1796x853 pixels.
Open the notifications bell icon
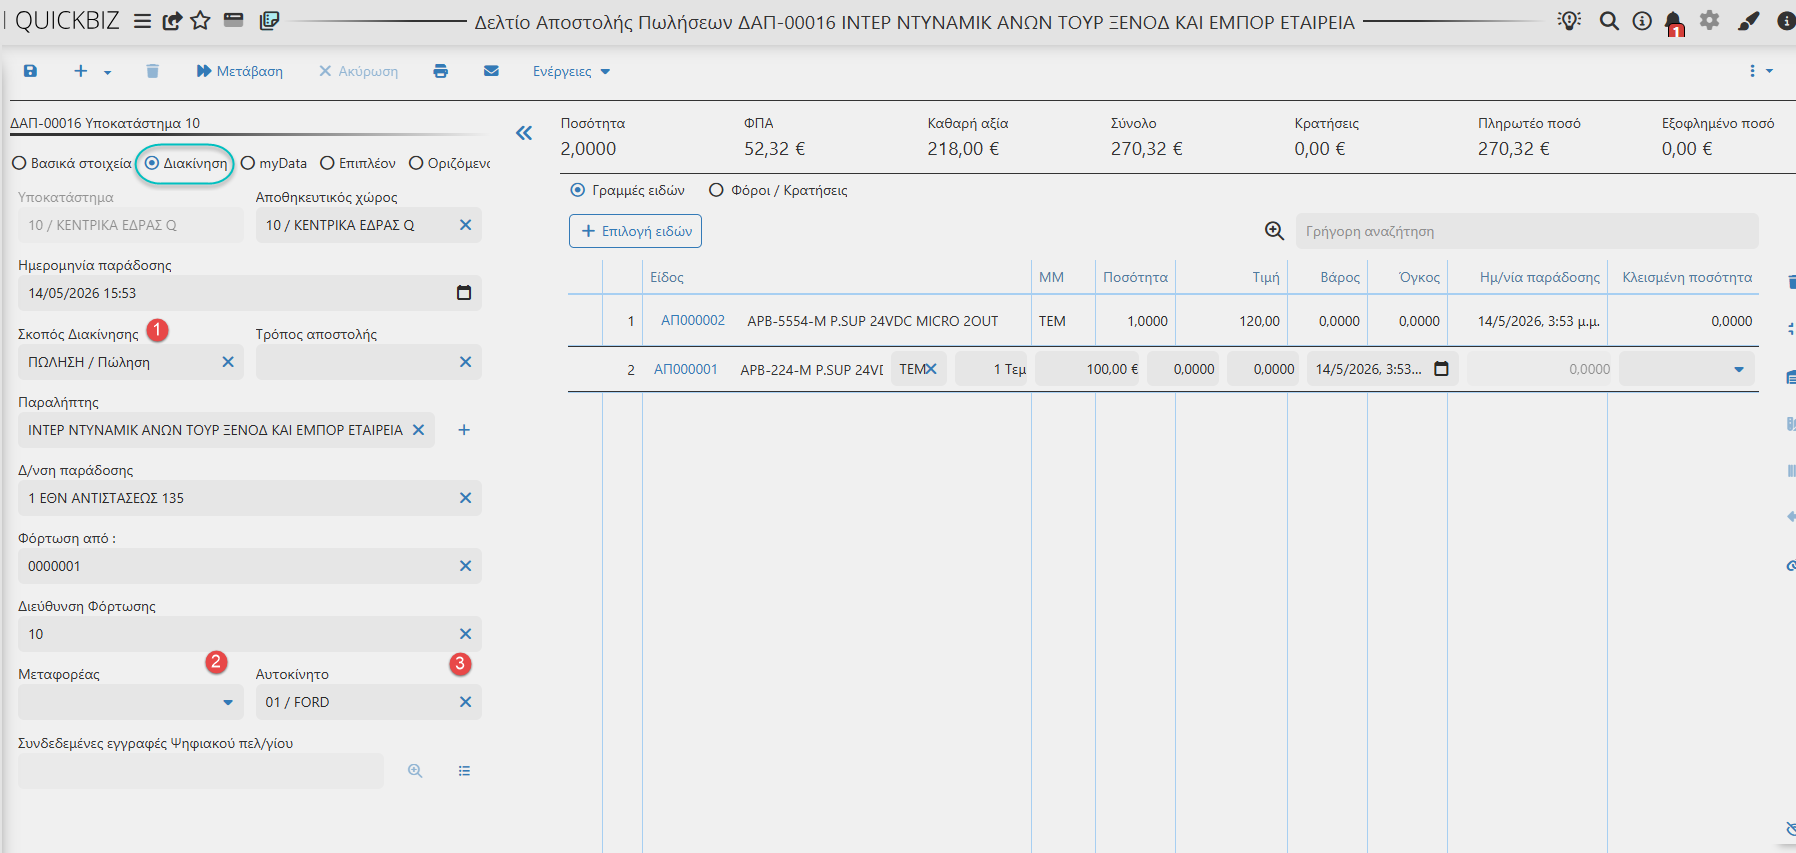pyautogui.click(x=1673, y=22)
